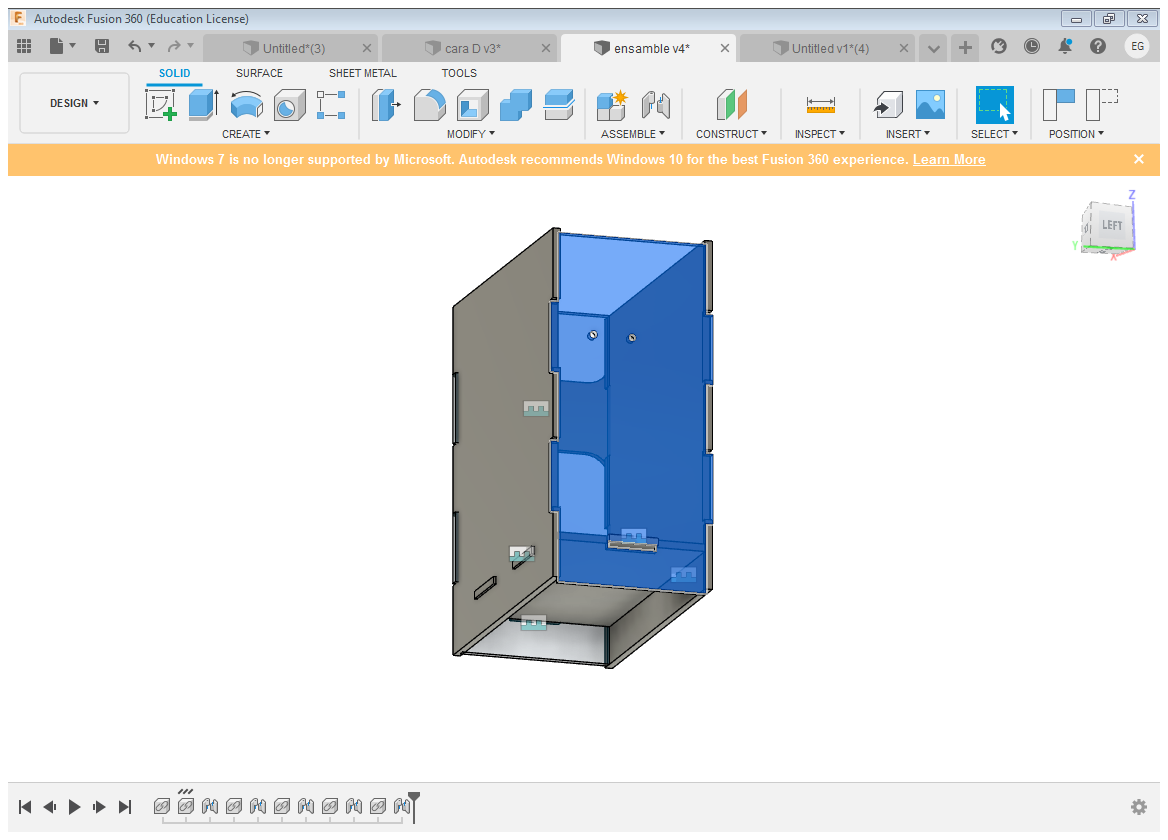
Task: Expand the POSITION menu
Action: (x=1076, y=134)
